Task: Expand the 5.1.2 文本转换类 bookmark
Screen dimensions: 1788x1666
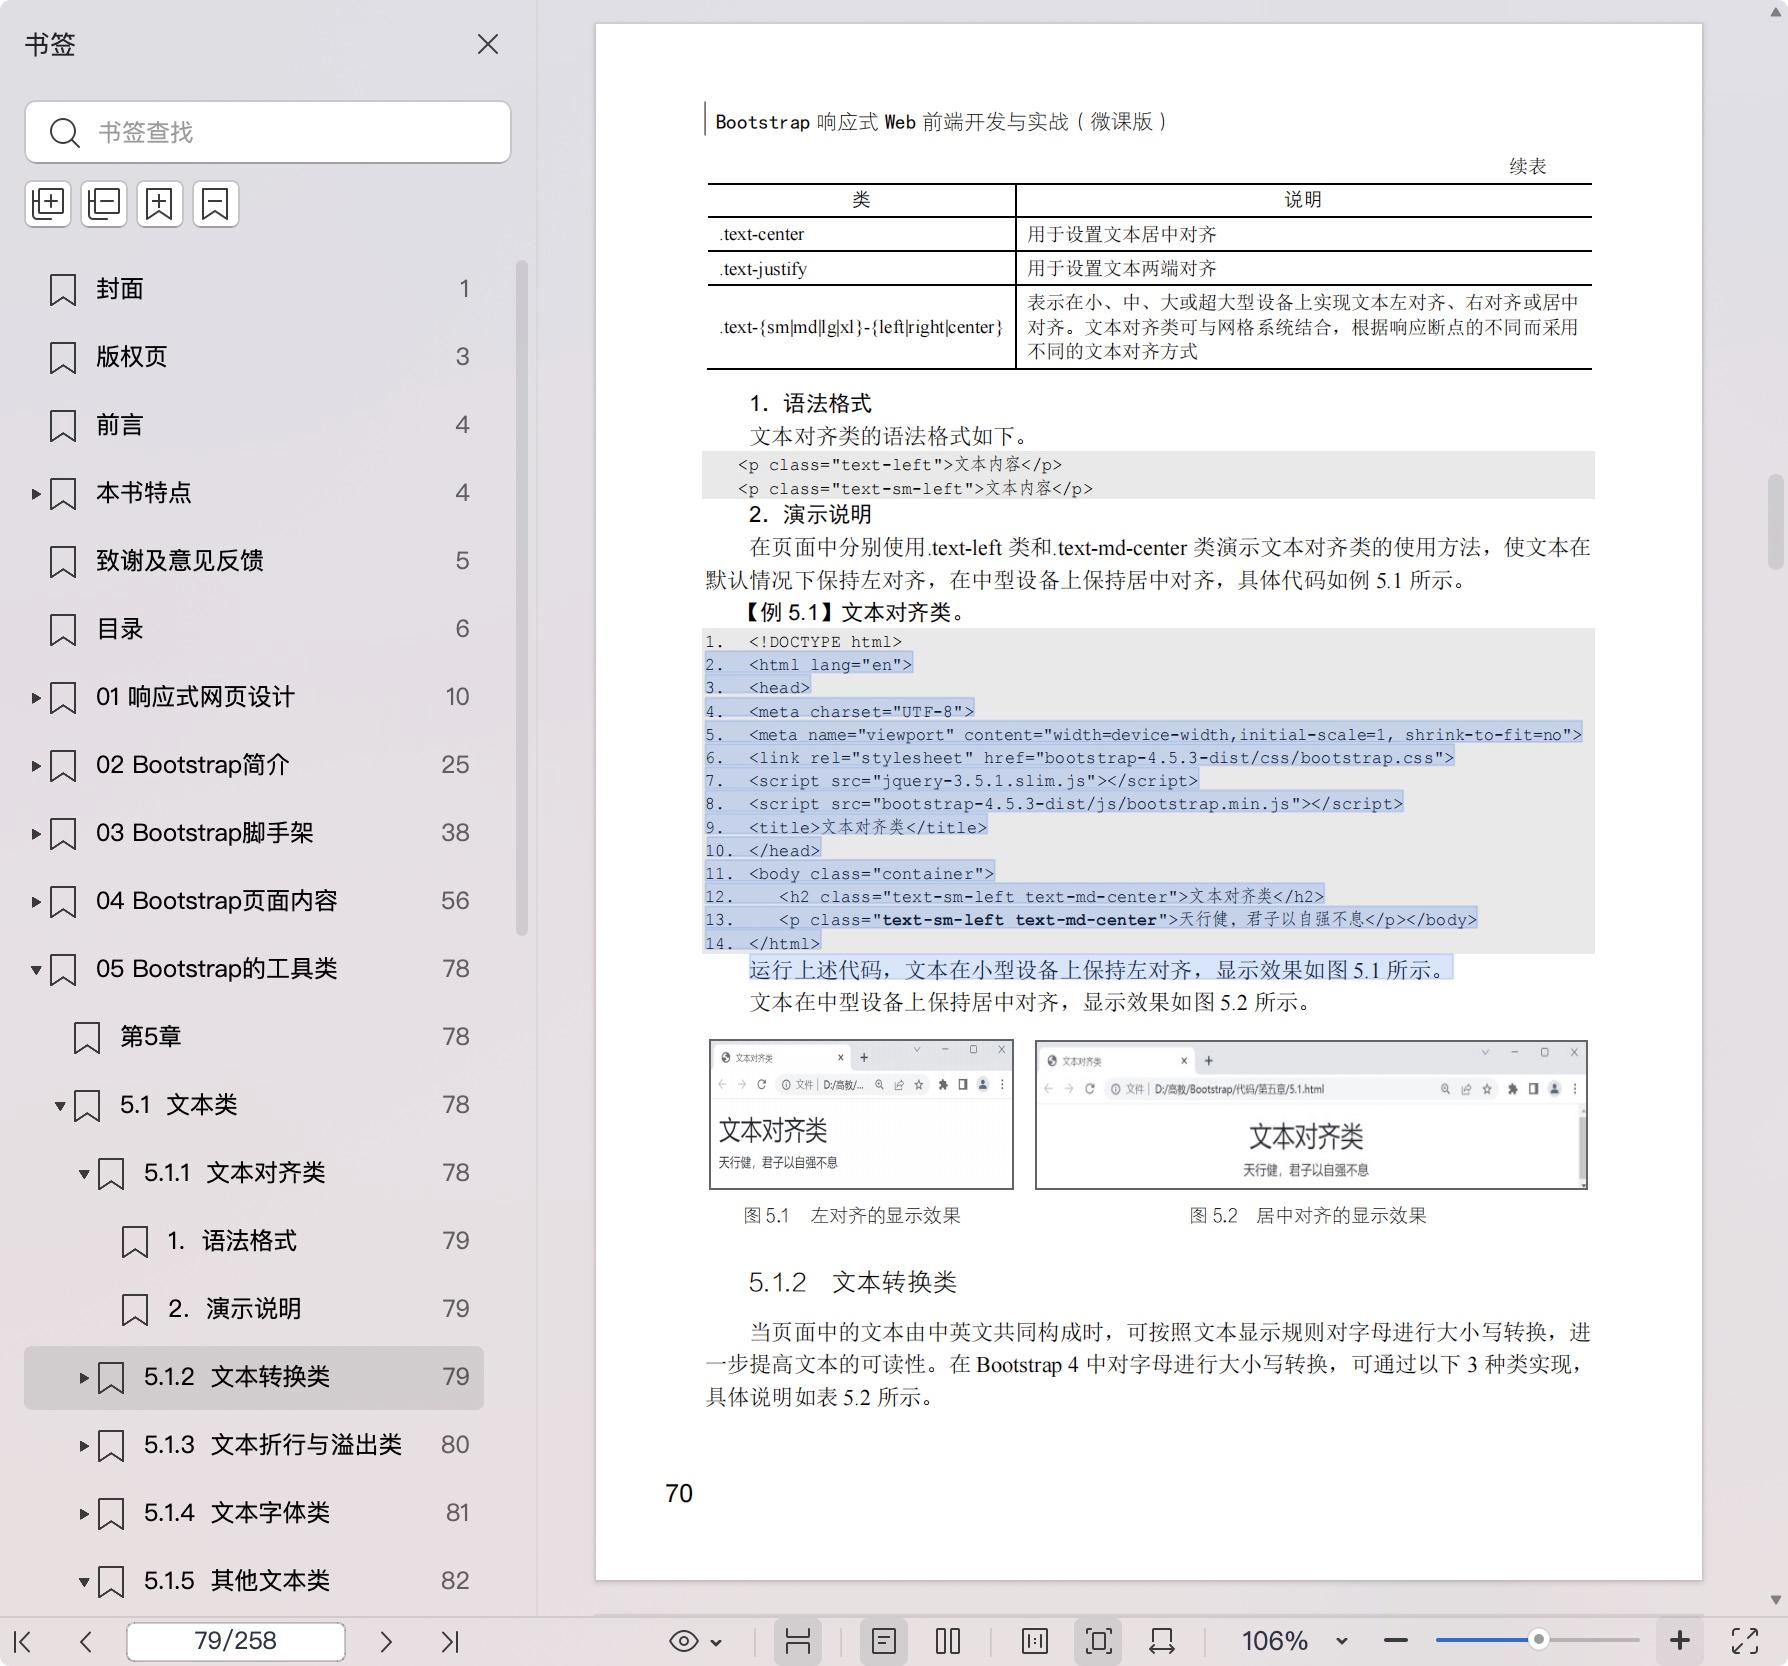Action: pyautogui.click(x=84, y=1377)
